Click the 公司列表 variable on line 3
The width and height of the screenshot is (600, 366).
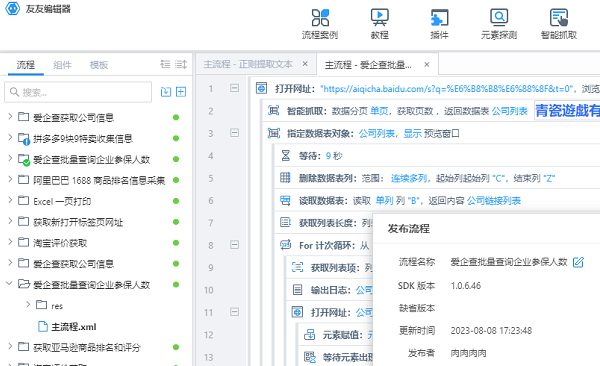pyautogui.click(x=377, y=133)
